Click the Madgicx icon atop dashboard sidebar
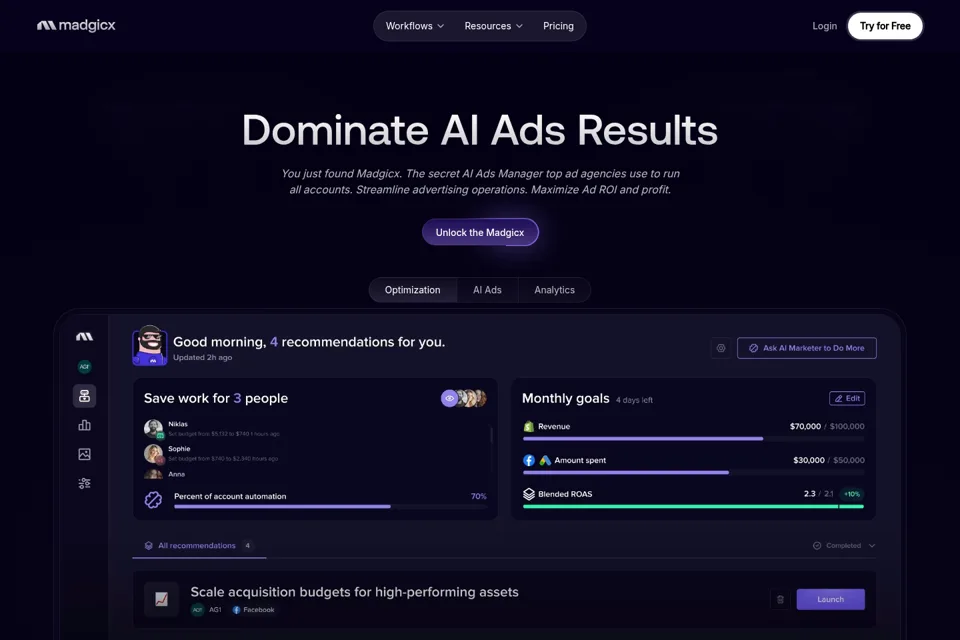 click(x=84, y=336)
